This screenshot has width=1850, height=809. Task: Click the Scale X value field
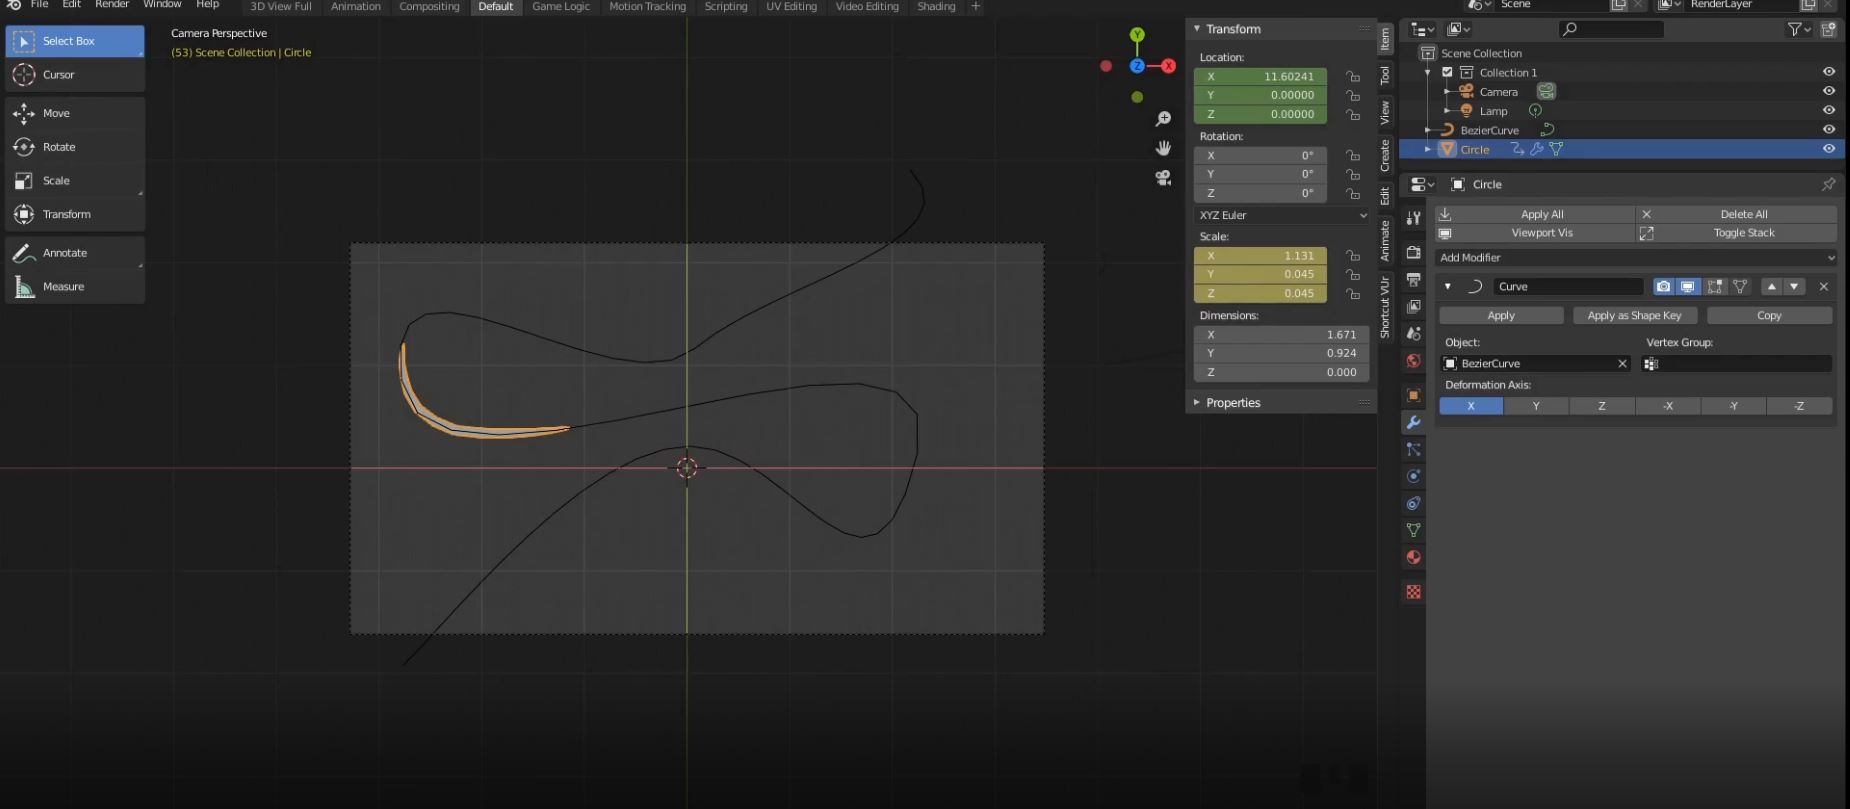(x=1260, y=256)
